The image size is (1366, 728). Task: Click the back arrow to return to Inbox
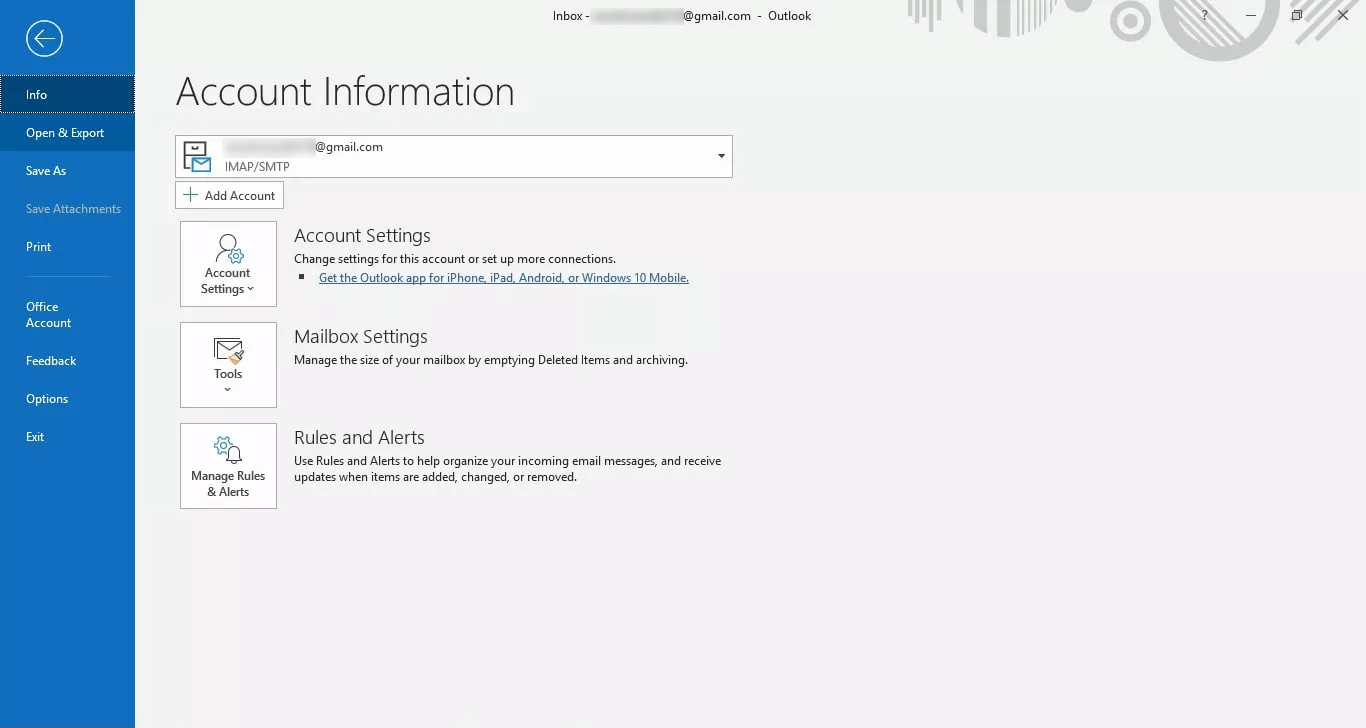point(44,39)
